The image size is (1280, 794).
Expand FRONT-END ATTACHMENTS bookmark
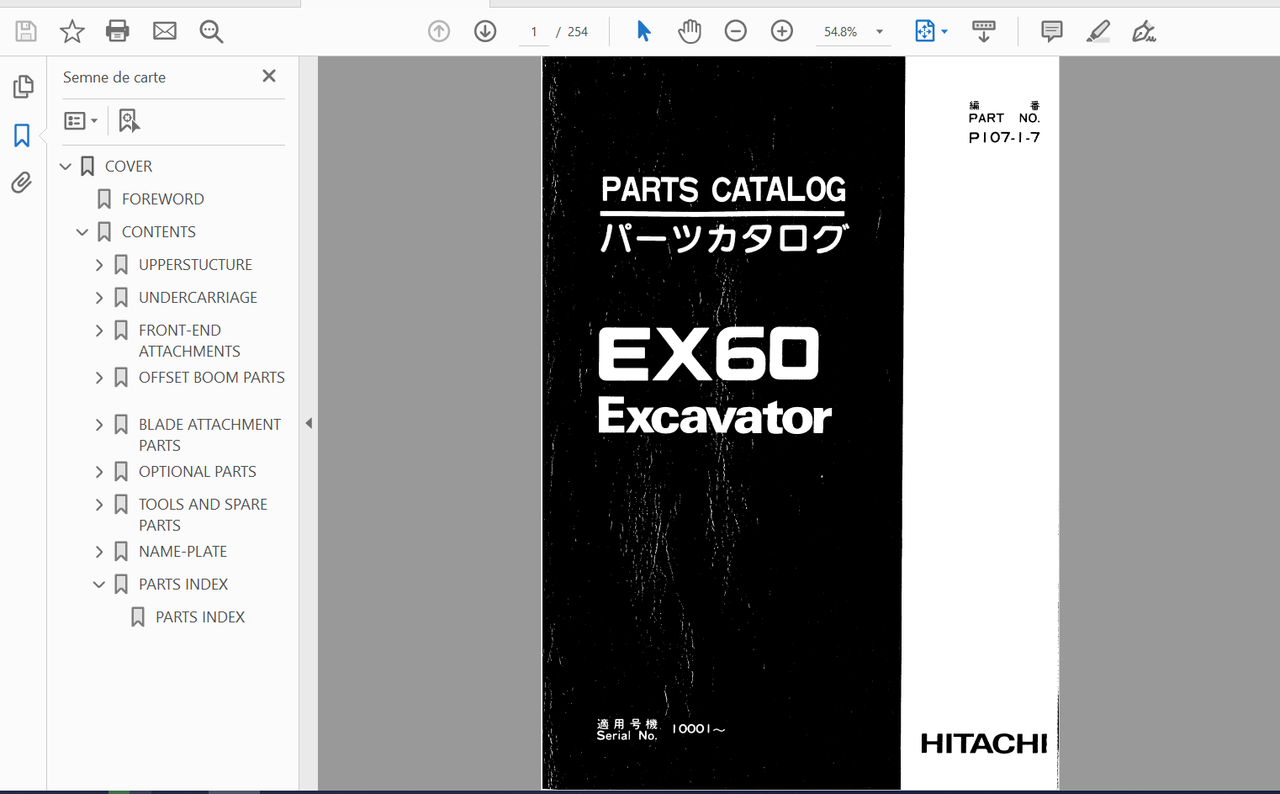(x=99, y=330)
